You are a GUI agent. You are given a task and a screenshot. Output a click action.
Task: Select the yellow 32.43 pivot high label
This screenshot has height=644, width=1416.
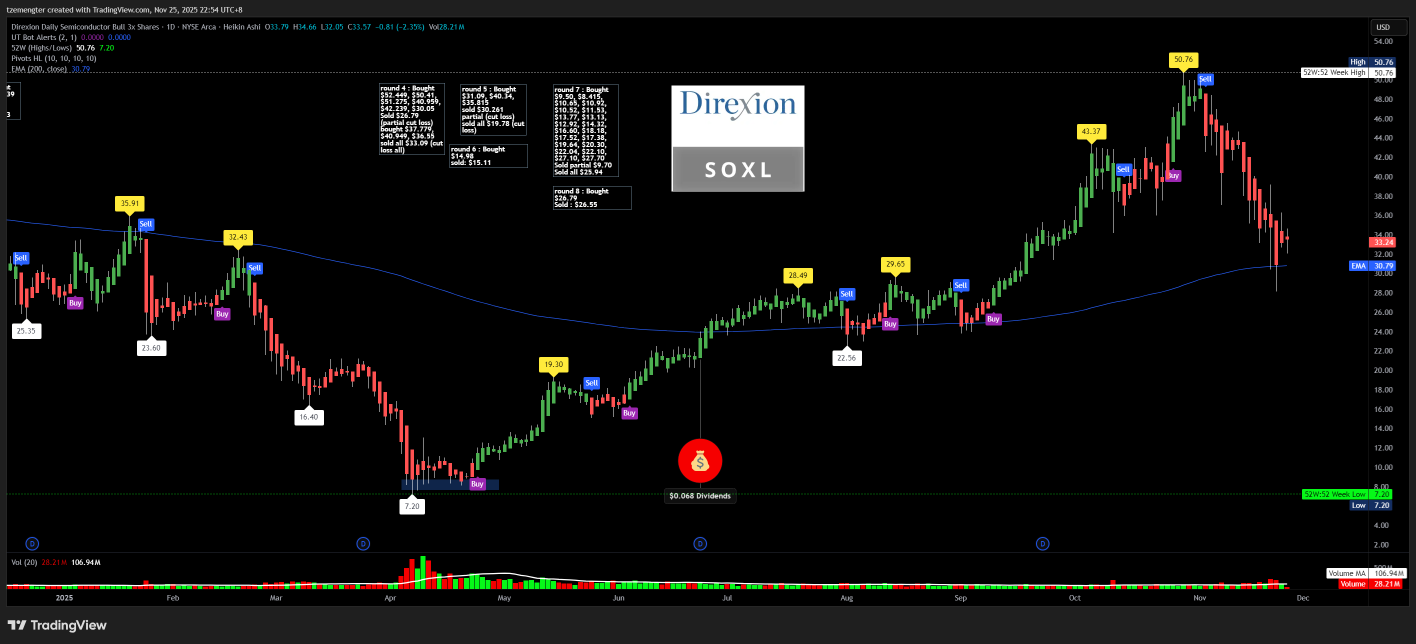click(237, 237)
